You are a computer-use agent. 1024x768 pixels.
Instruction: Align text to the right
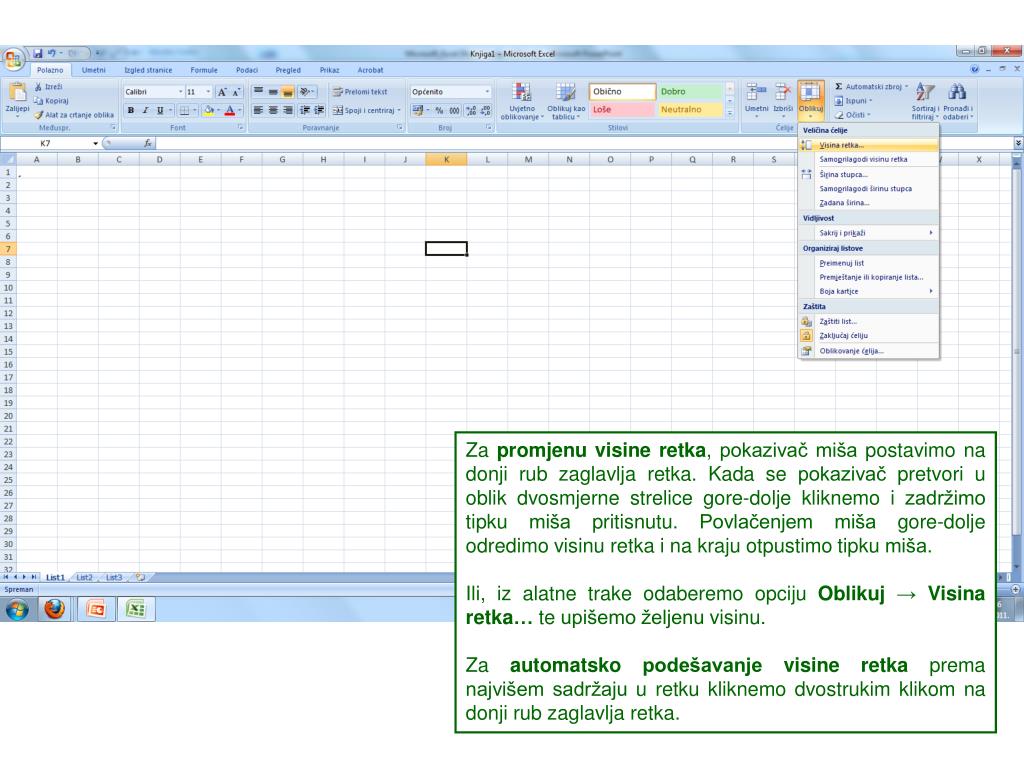coord(287,110)
